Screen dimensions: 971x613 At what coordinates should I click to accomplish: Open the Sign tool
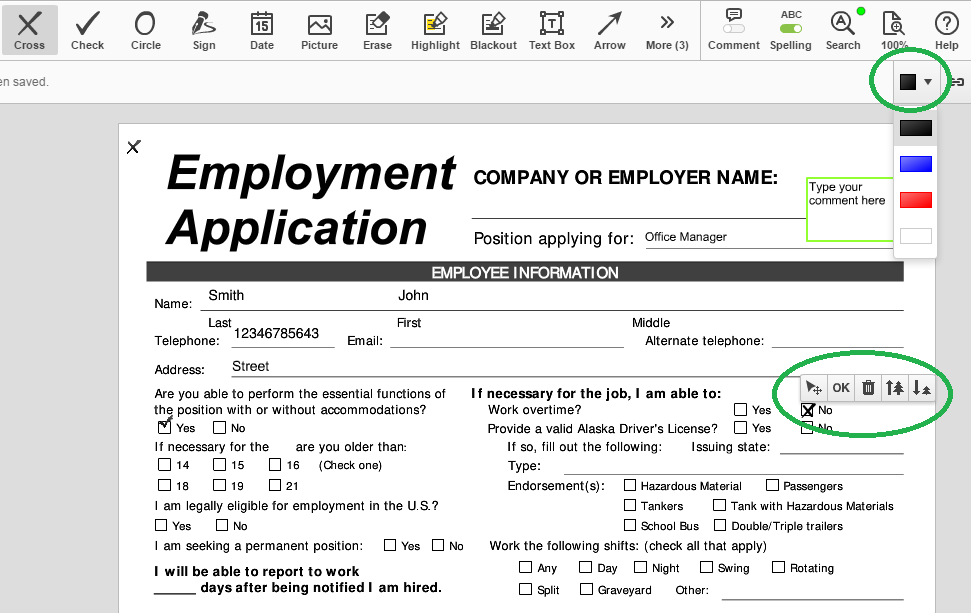coord(204,30)
